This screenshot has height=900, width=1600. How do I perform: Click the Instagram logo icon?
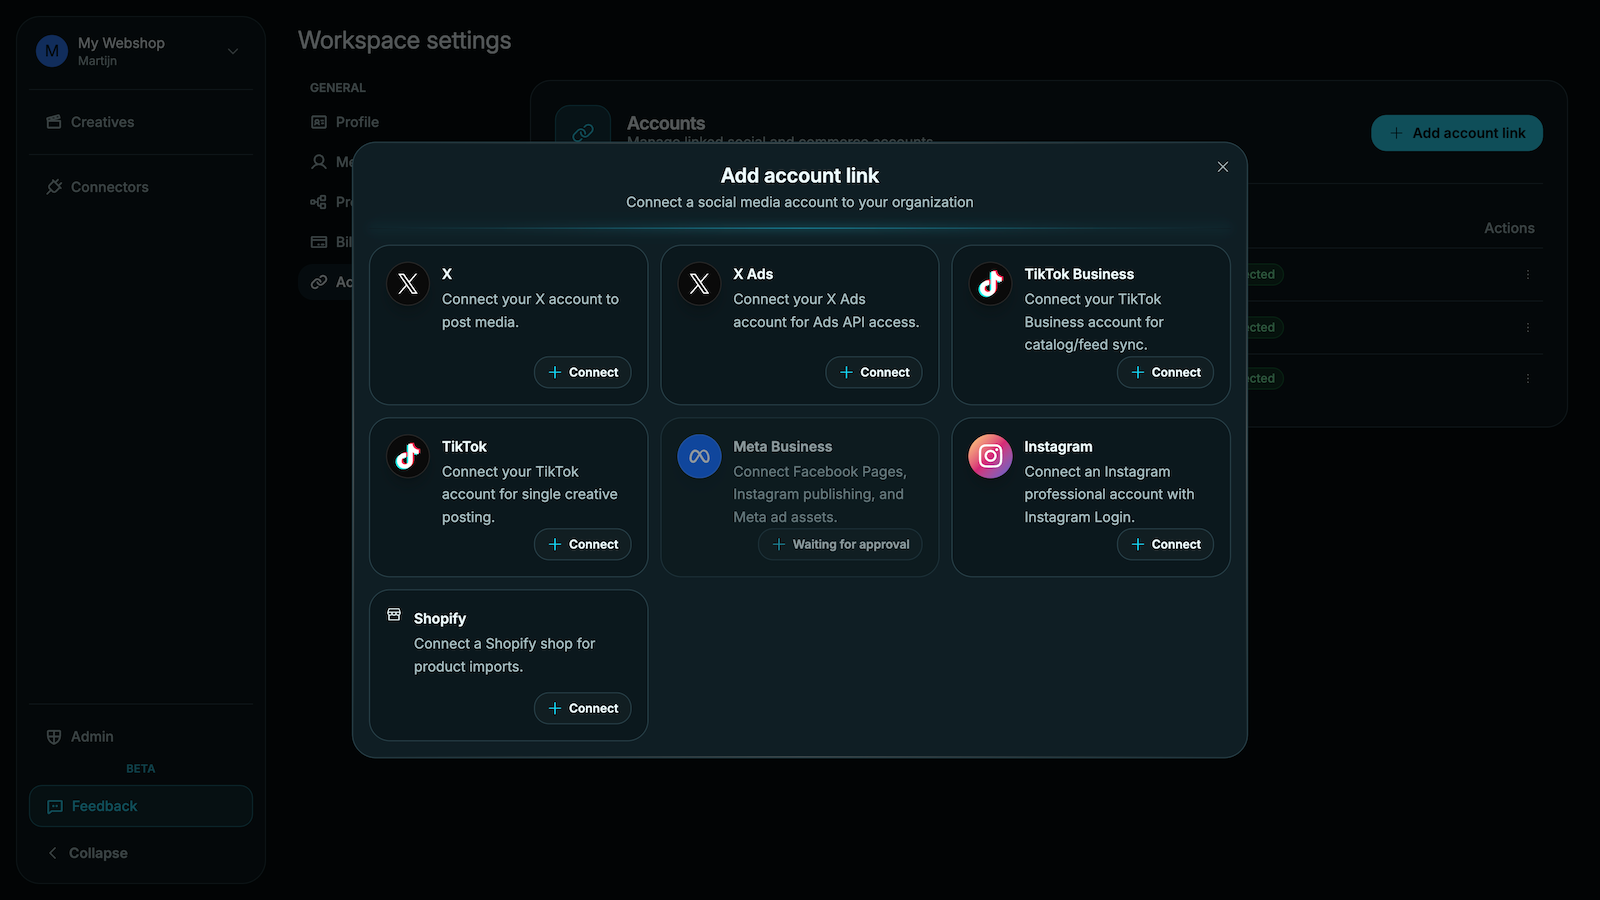pos(990,456)
